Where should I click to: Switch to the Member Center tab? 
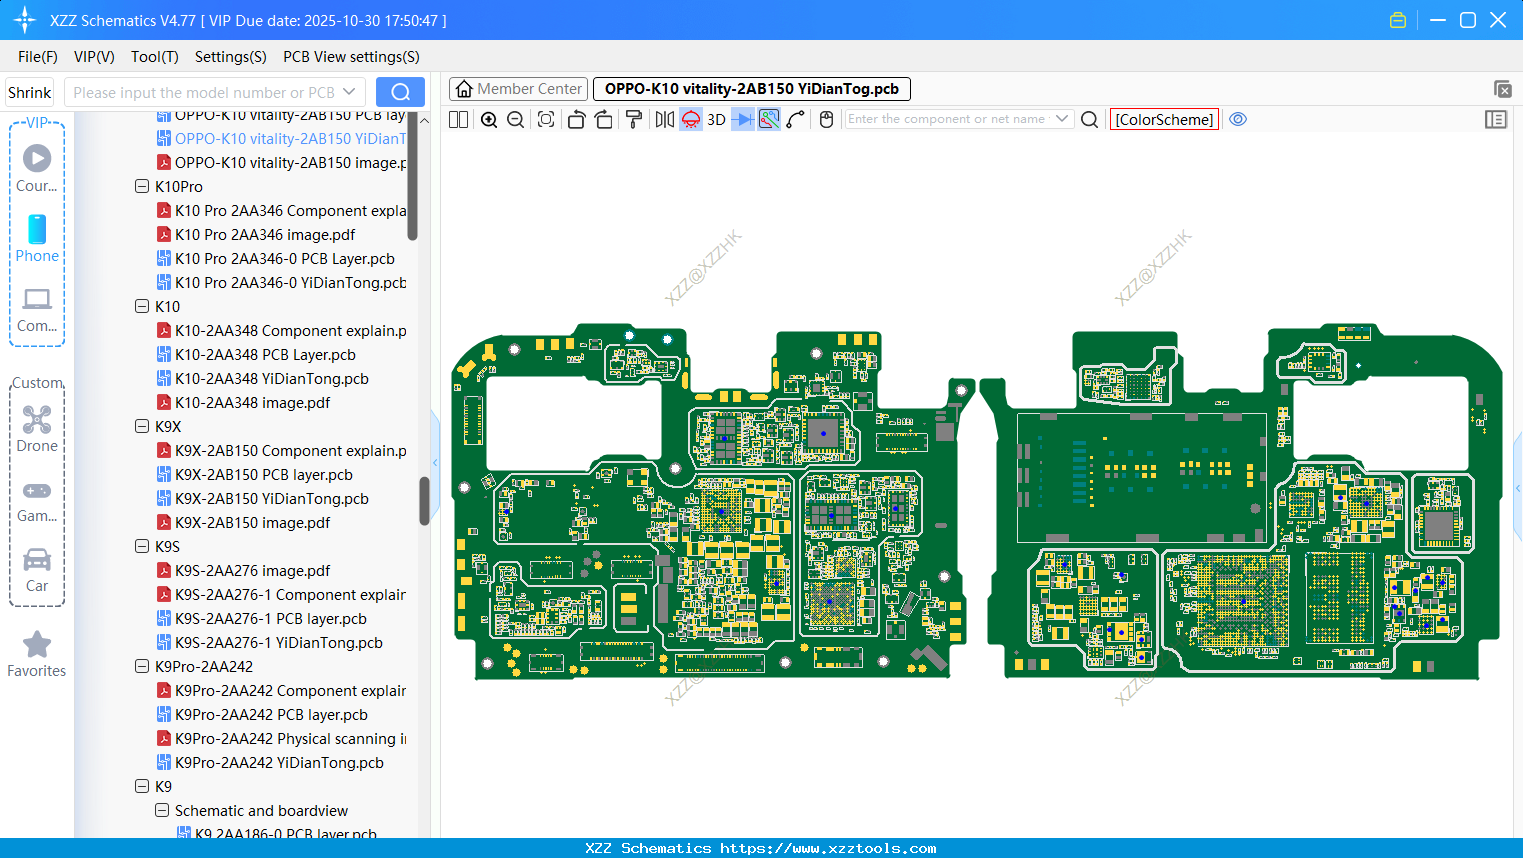(519, 89)
